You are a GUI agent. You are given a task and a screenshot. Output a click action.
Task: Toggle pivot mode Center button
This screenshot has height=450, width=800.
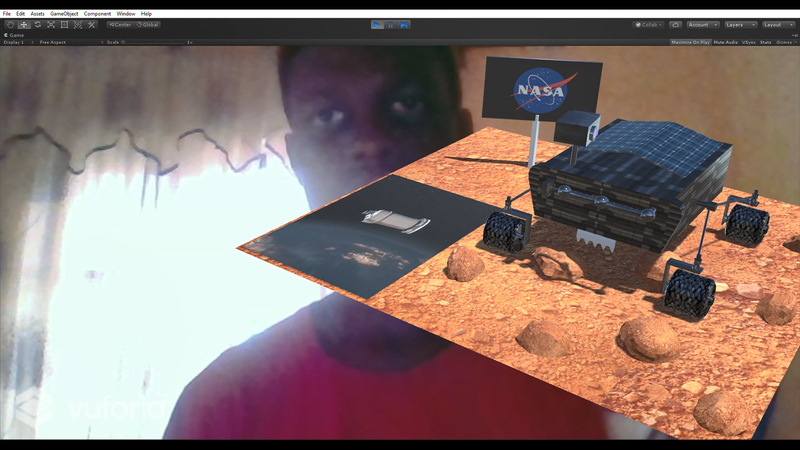(x=120, y=24)
